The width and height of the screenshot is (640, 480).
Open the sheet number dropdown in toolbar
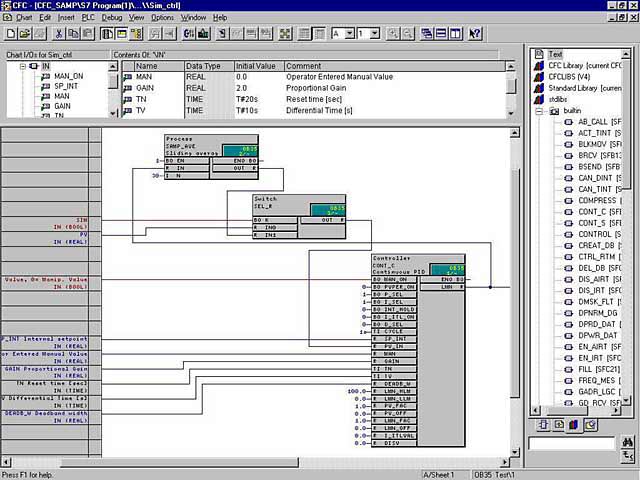point(374,33)
